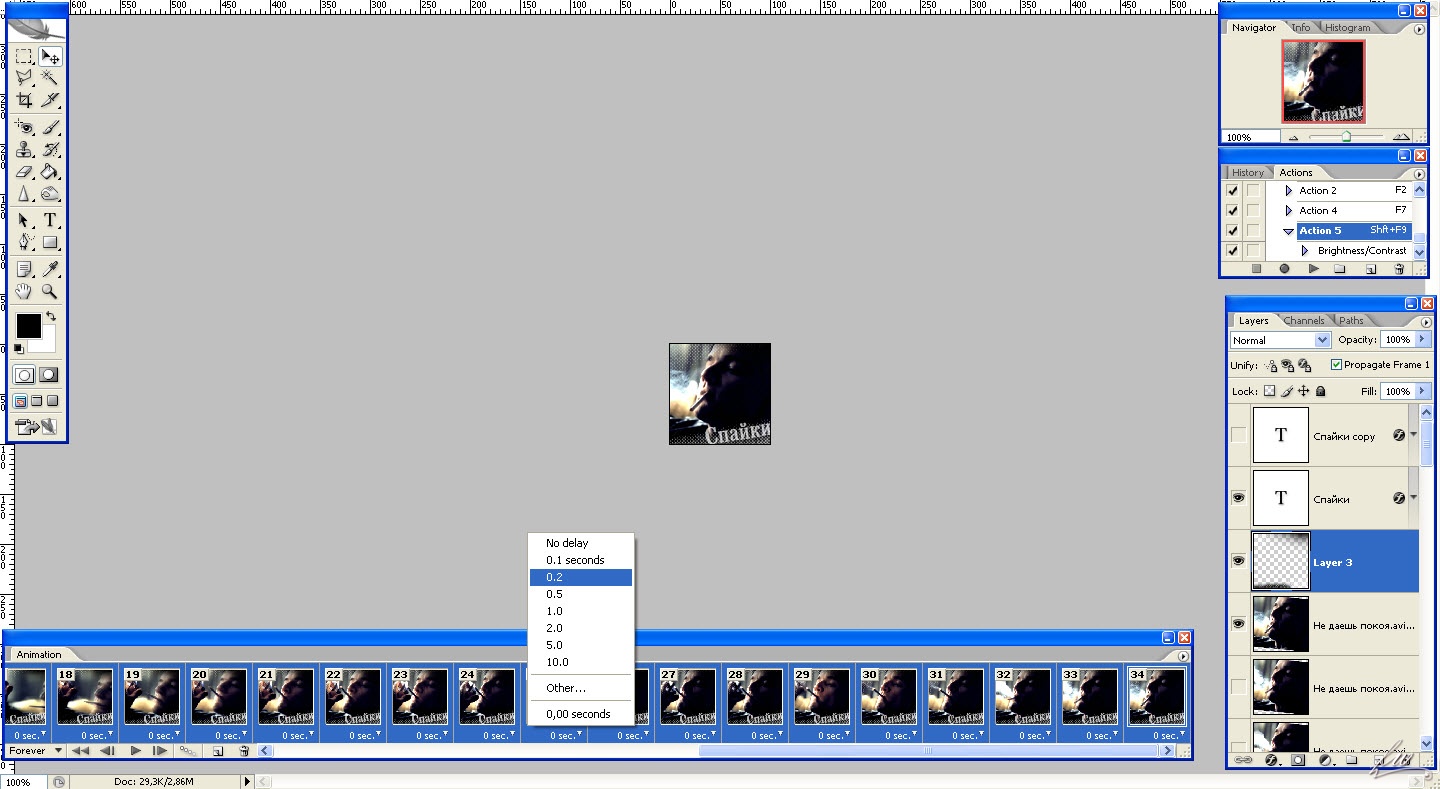Add a layer mask in Layers panel
The width and height of the screenshot is (1440, 789).
point(1298,760)
